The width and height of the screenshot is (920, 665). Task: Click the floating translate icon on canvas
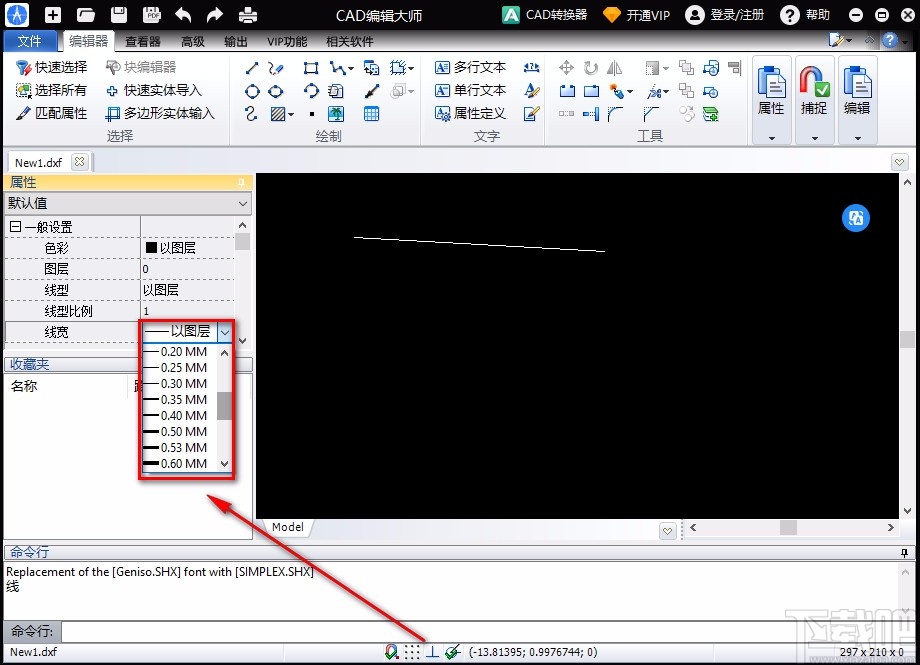point(856,218)
